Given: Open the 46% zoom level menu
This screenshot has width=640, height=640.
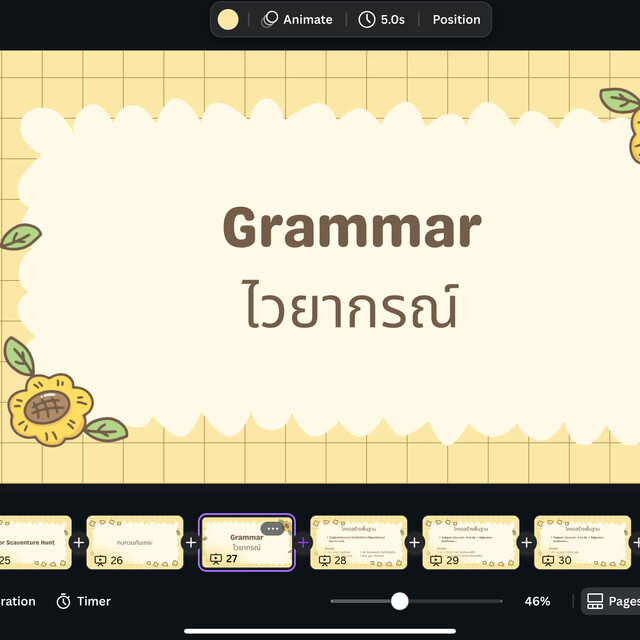Looking at the screenshot, I should tap(537, 601).
